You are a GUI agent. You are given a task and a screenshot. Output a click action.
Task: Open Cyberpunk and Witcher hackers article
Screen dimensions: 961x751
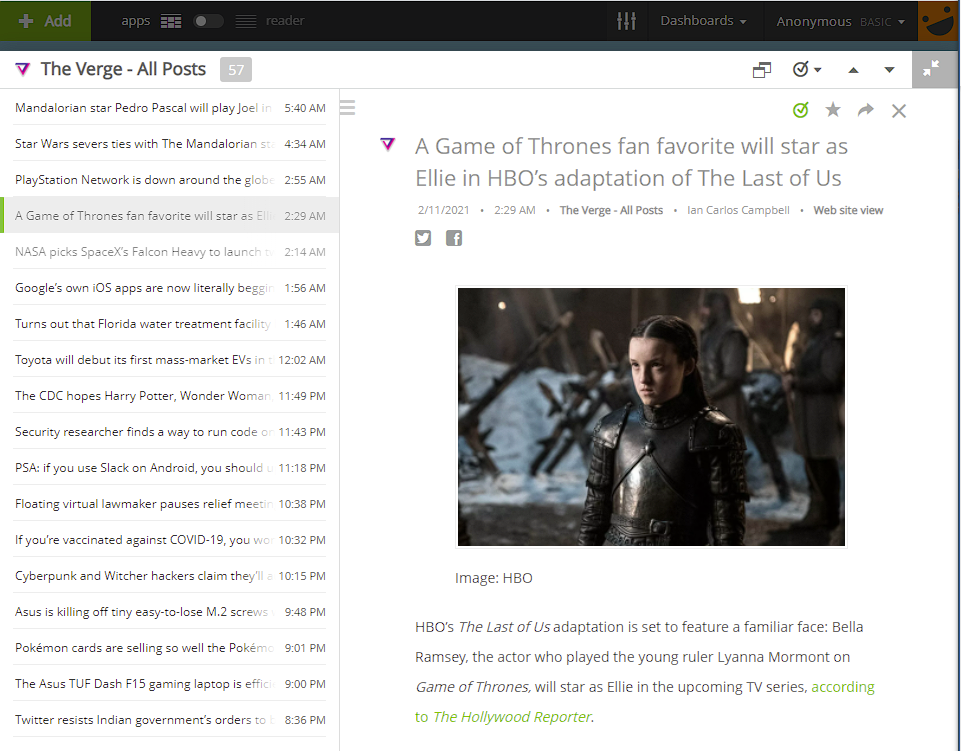pos(170,576)
